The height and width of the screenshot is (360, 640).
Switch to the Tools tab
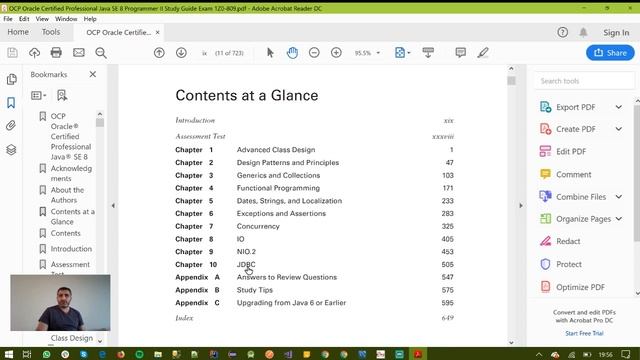[x=51, y=32]
